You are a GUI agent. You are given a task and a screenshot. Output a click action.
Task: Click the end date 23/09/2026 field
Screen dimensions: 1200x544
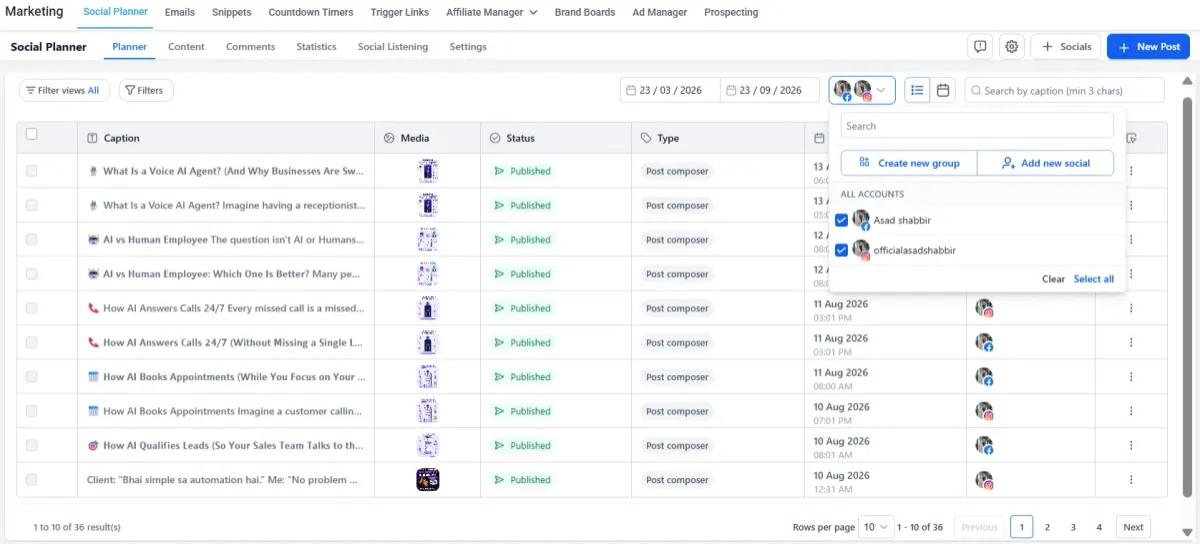pyautogui.click(x=770, y=90)
